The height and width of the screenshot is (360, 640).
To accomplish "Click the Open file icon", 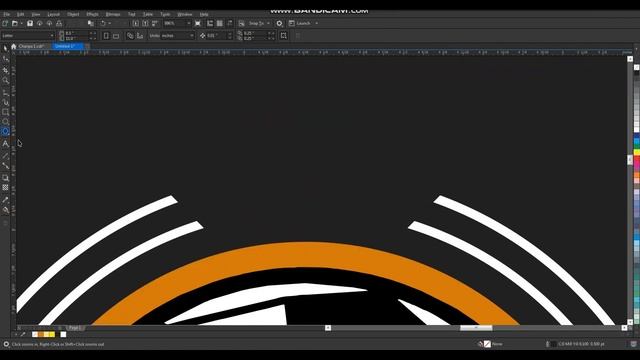I will tap(15, 24).
